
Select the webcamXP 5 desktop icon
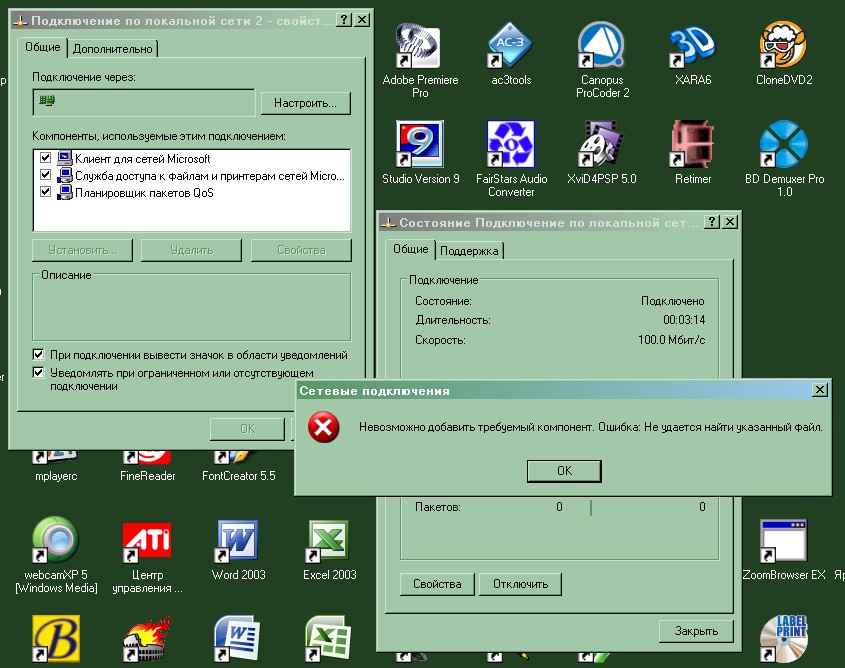pos(56,540)
